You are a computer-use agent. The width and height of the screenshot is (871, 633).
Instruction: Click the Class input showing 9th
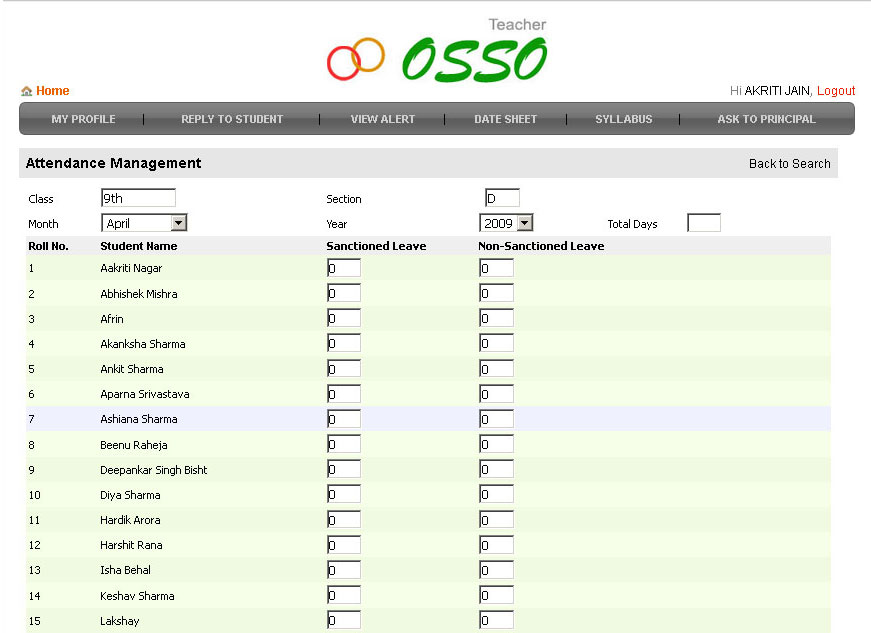[x=137, y=197]
